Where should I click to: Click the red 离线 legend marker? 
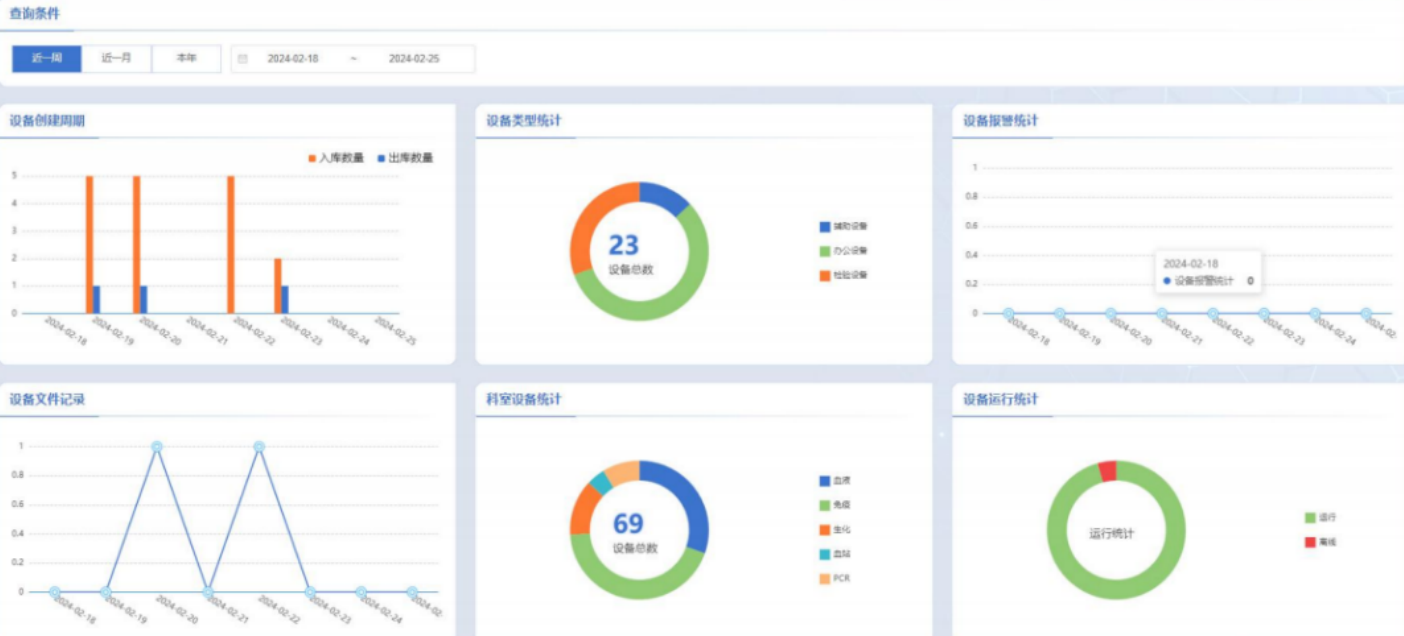click(1310, 542)
